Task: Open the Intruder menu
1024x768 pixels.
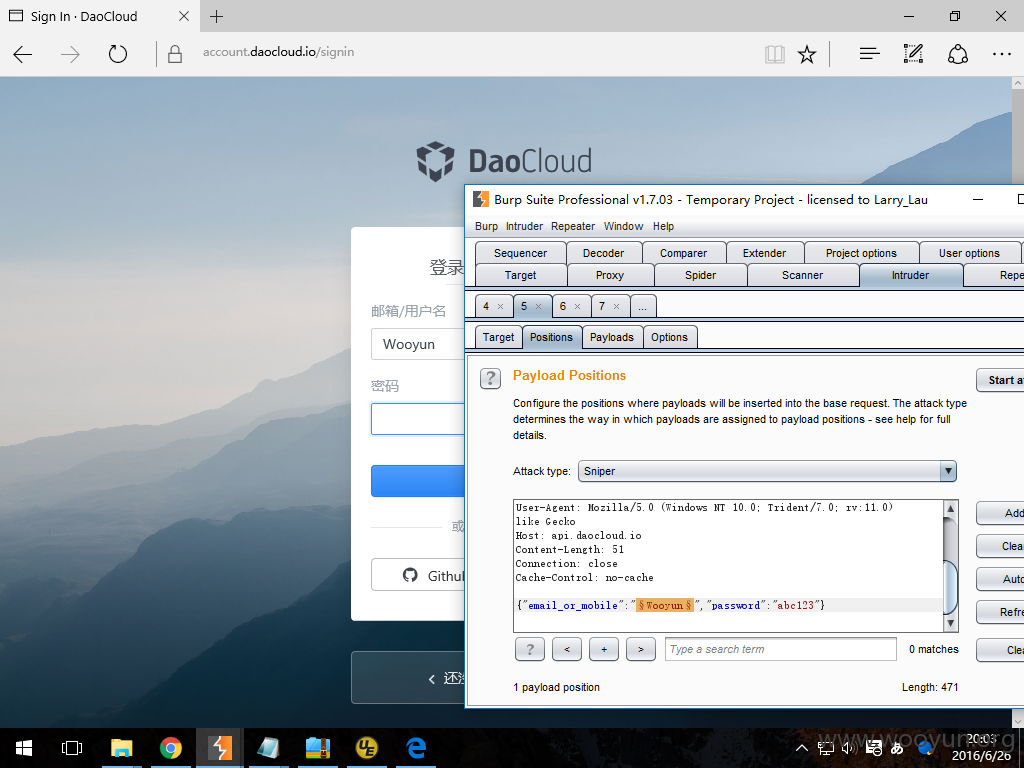Action: [x=524, y=226]
